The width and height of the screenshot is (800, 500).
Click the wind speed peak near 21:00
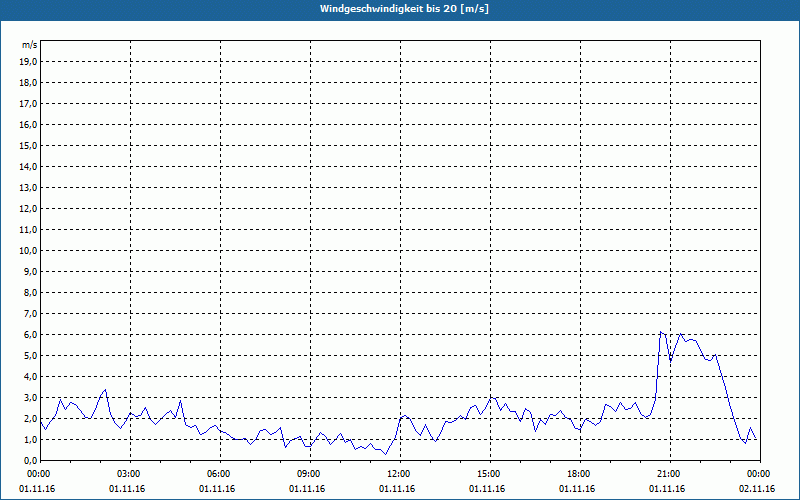(661, 332)
